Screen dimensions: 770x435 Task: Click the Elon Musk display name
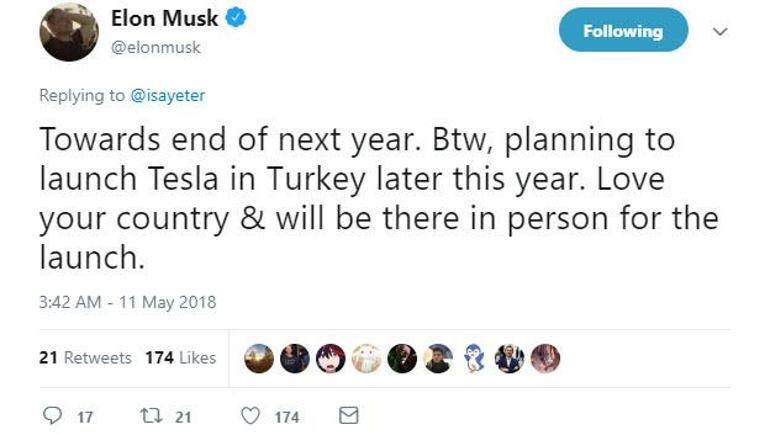coord(164,20)
